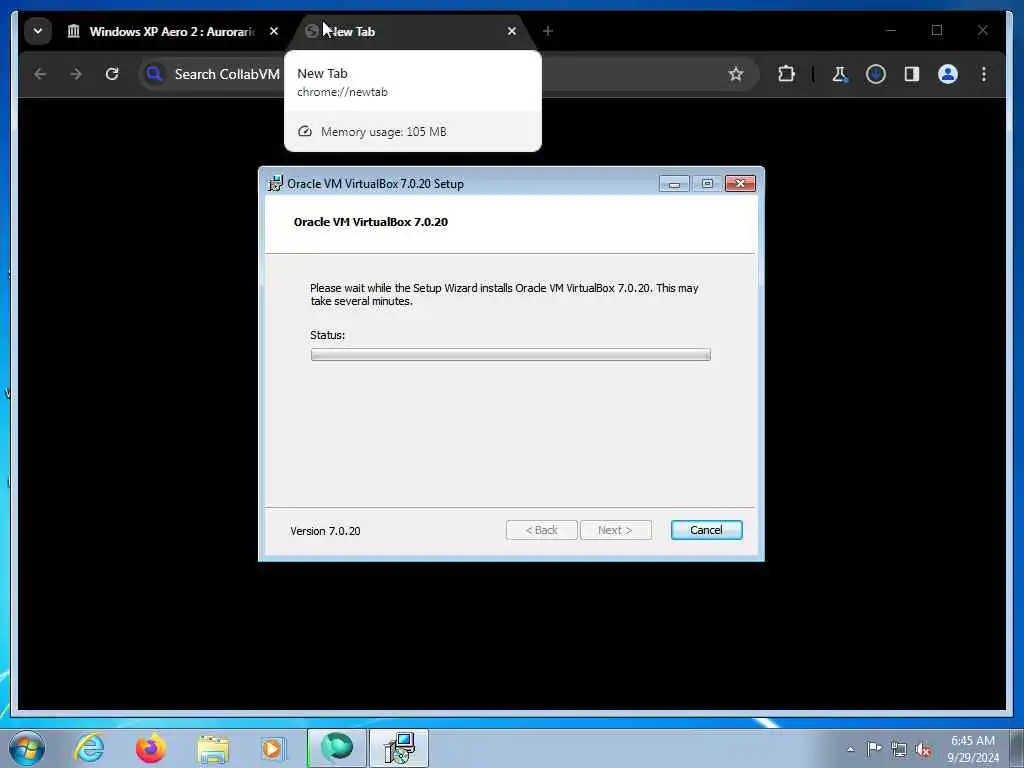1024x768 pixels.
Task: Click the Search CollabVM address bar
Action: pos(448,74)
